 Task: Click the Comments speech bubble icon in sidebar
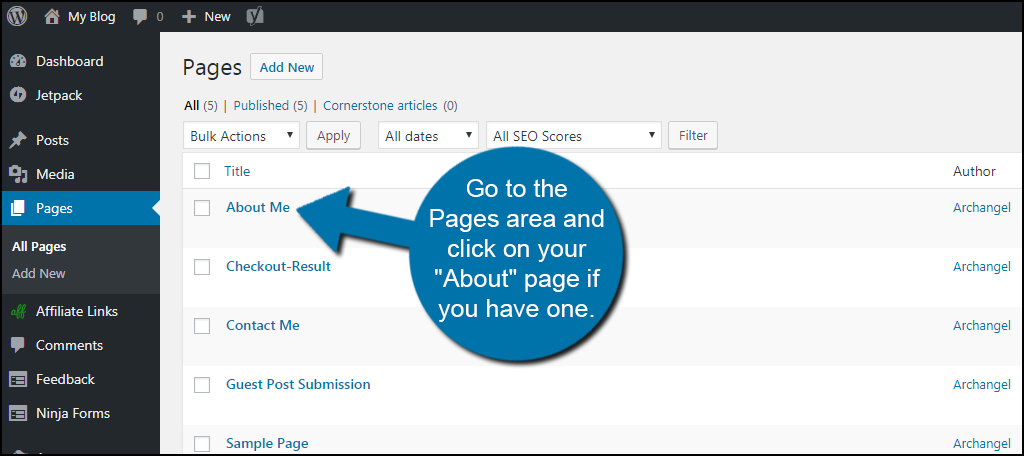[x=18, y=346]
